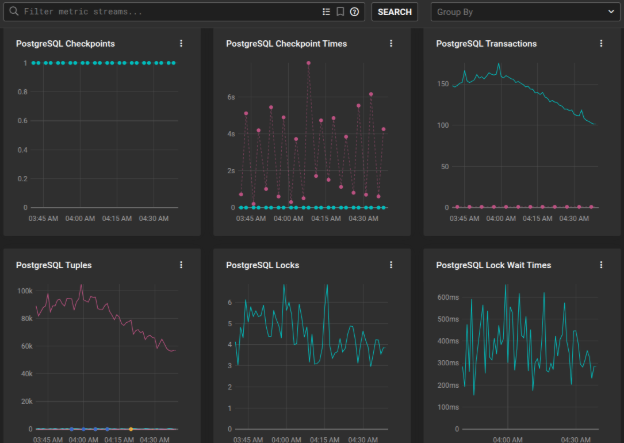Click the magnifier search icon

tap(14, 11)
